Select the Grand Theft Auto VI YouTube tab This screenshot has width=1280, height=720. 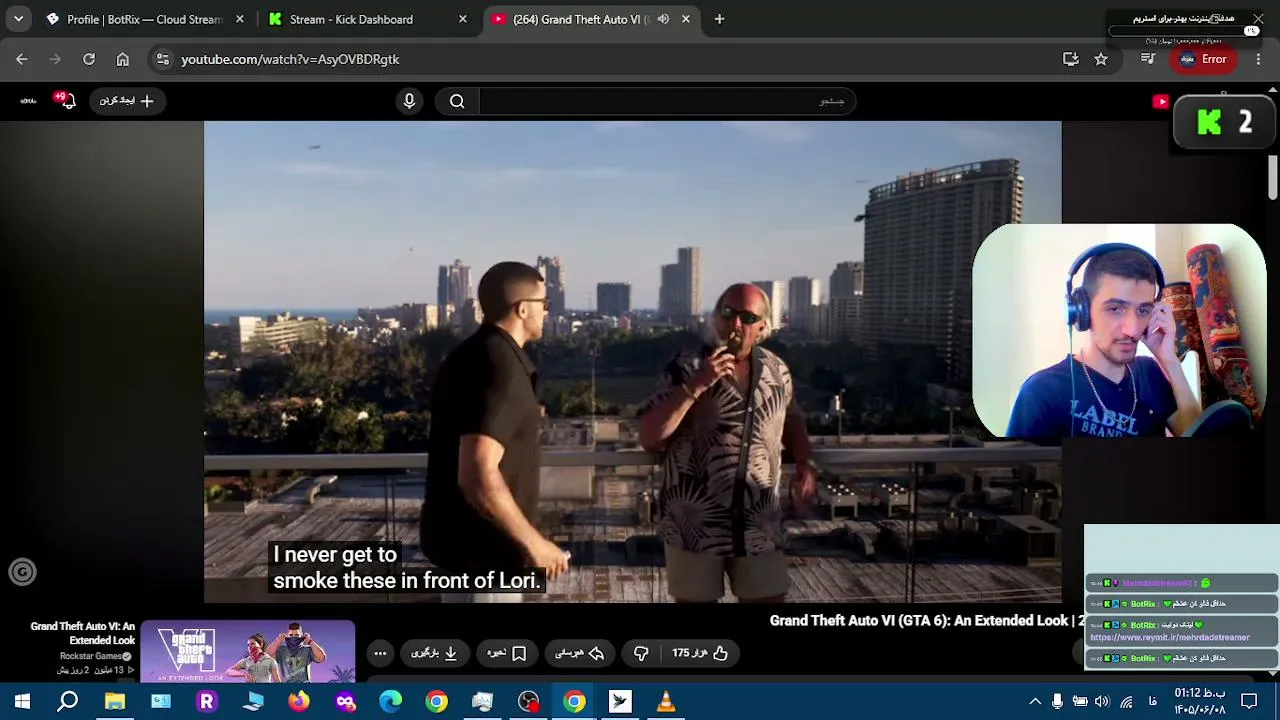590,19
